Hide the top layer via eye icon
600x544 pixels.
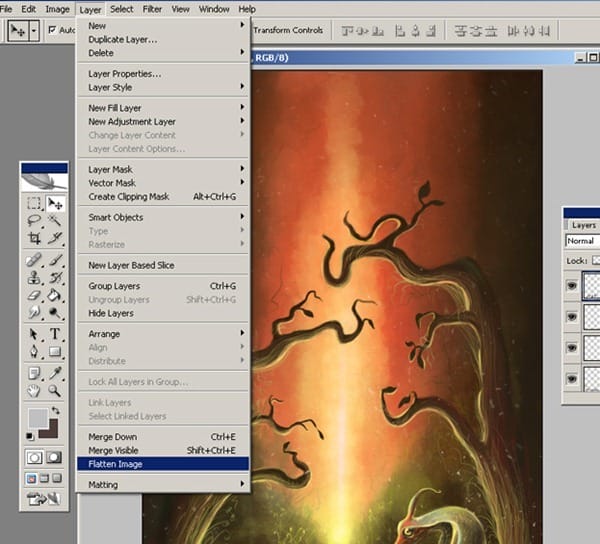(572, 284)
